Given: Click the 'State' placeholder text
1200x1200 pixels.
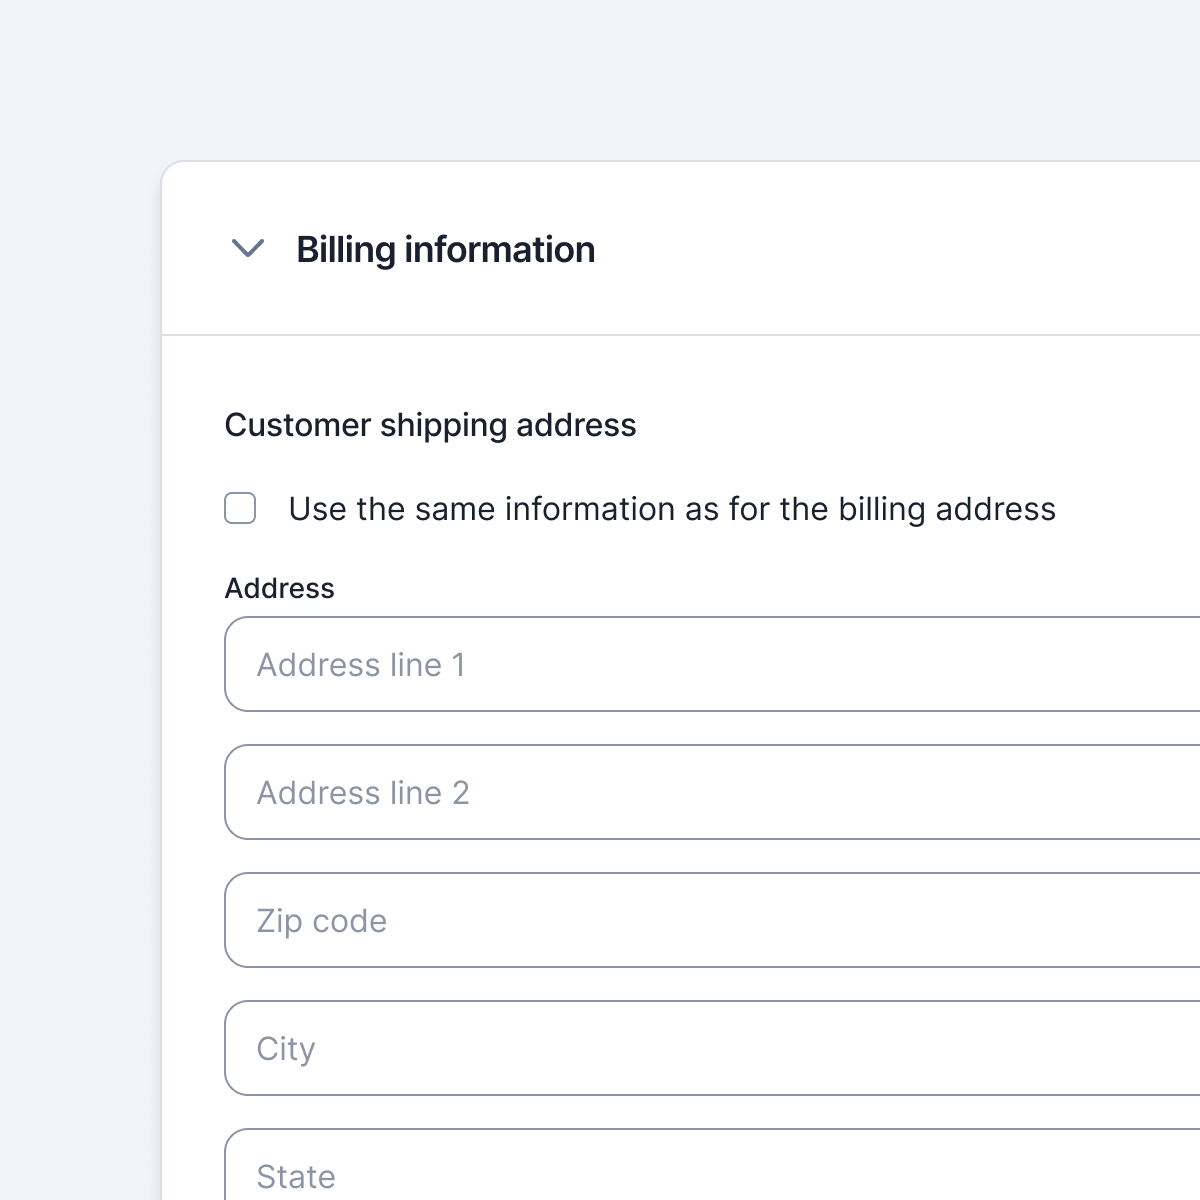Looking at the screenshot, I should point(296,1177).
